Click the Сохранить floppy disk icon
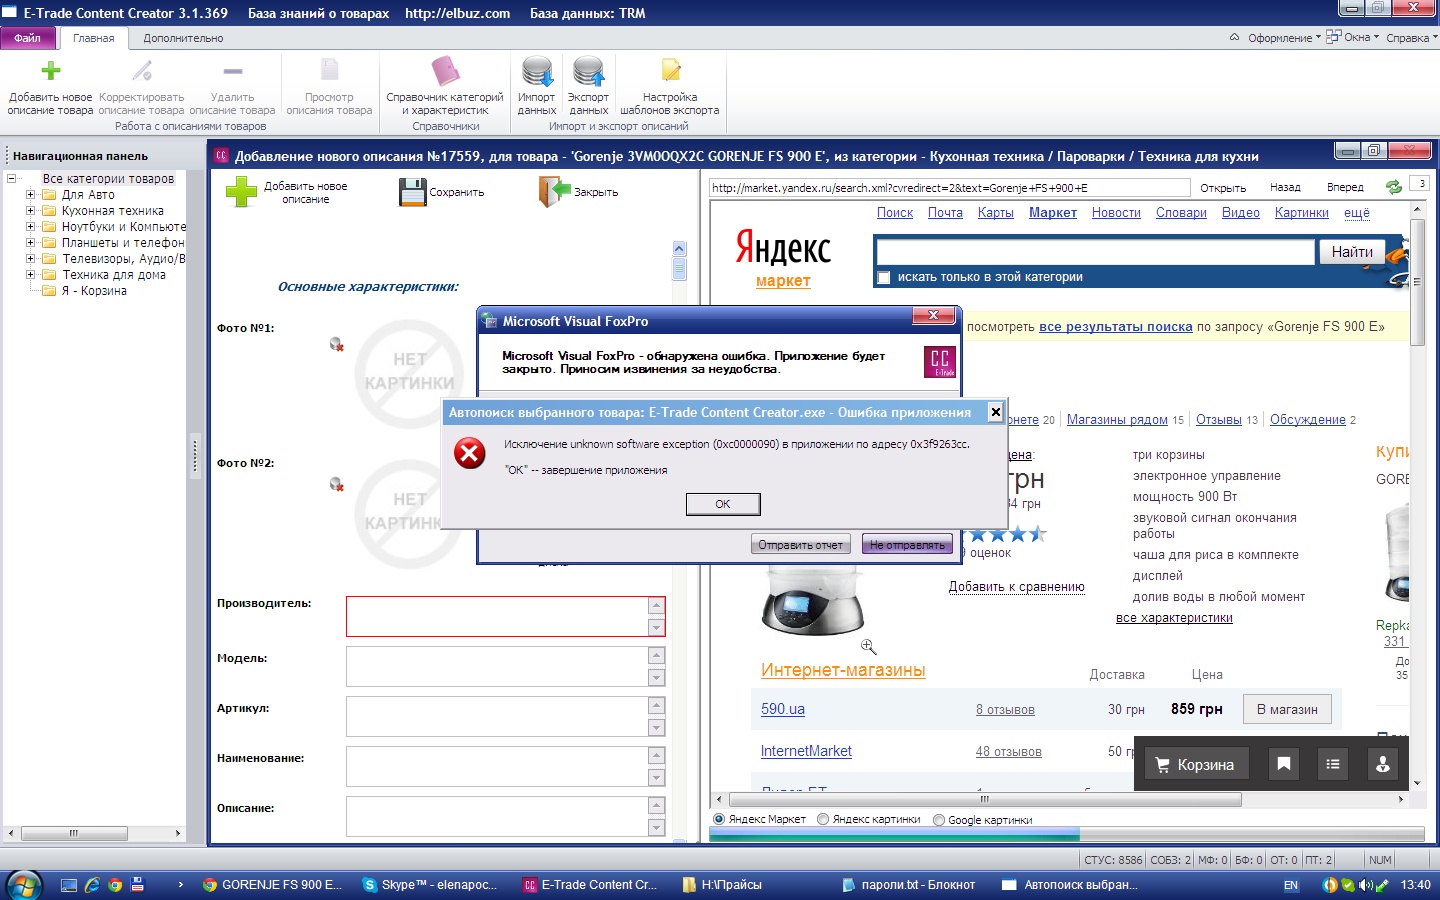Screen dimensions: 1440x900 pyautogui.click(x=413, y=192)
